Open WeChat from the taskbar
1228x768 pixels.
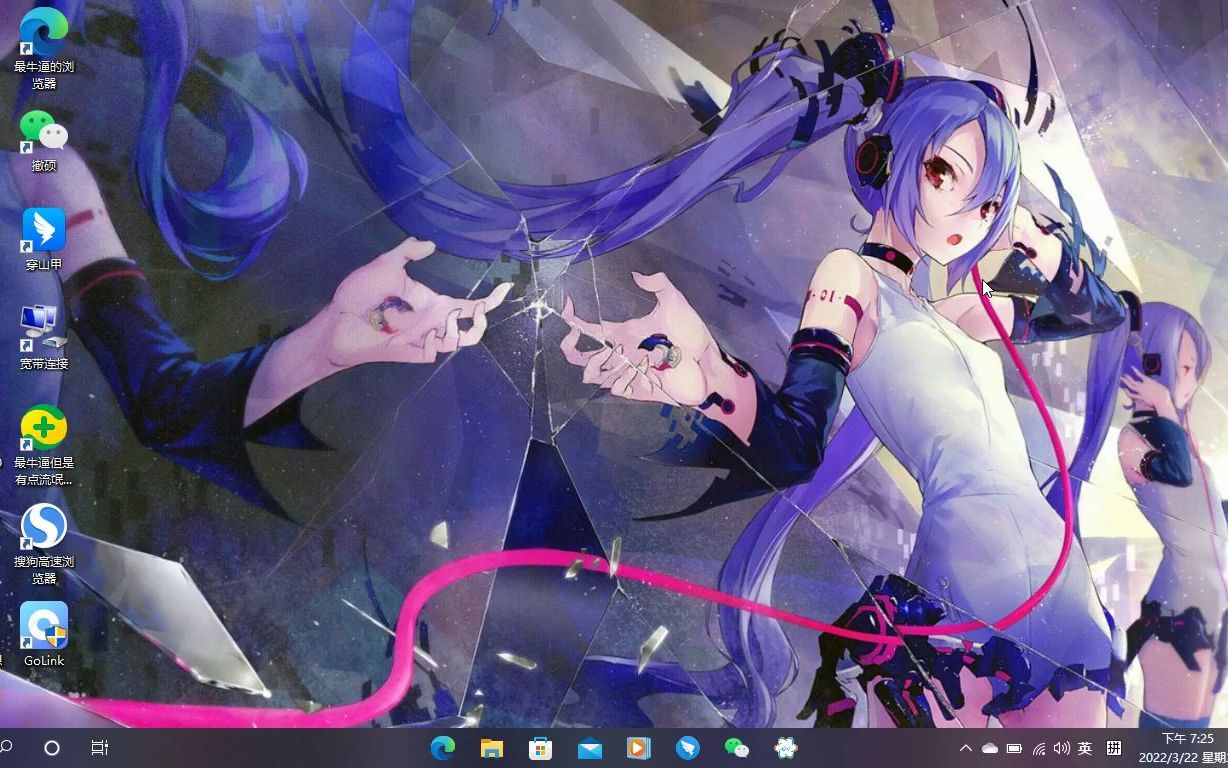[x=736, y=747]
